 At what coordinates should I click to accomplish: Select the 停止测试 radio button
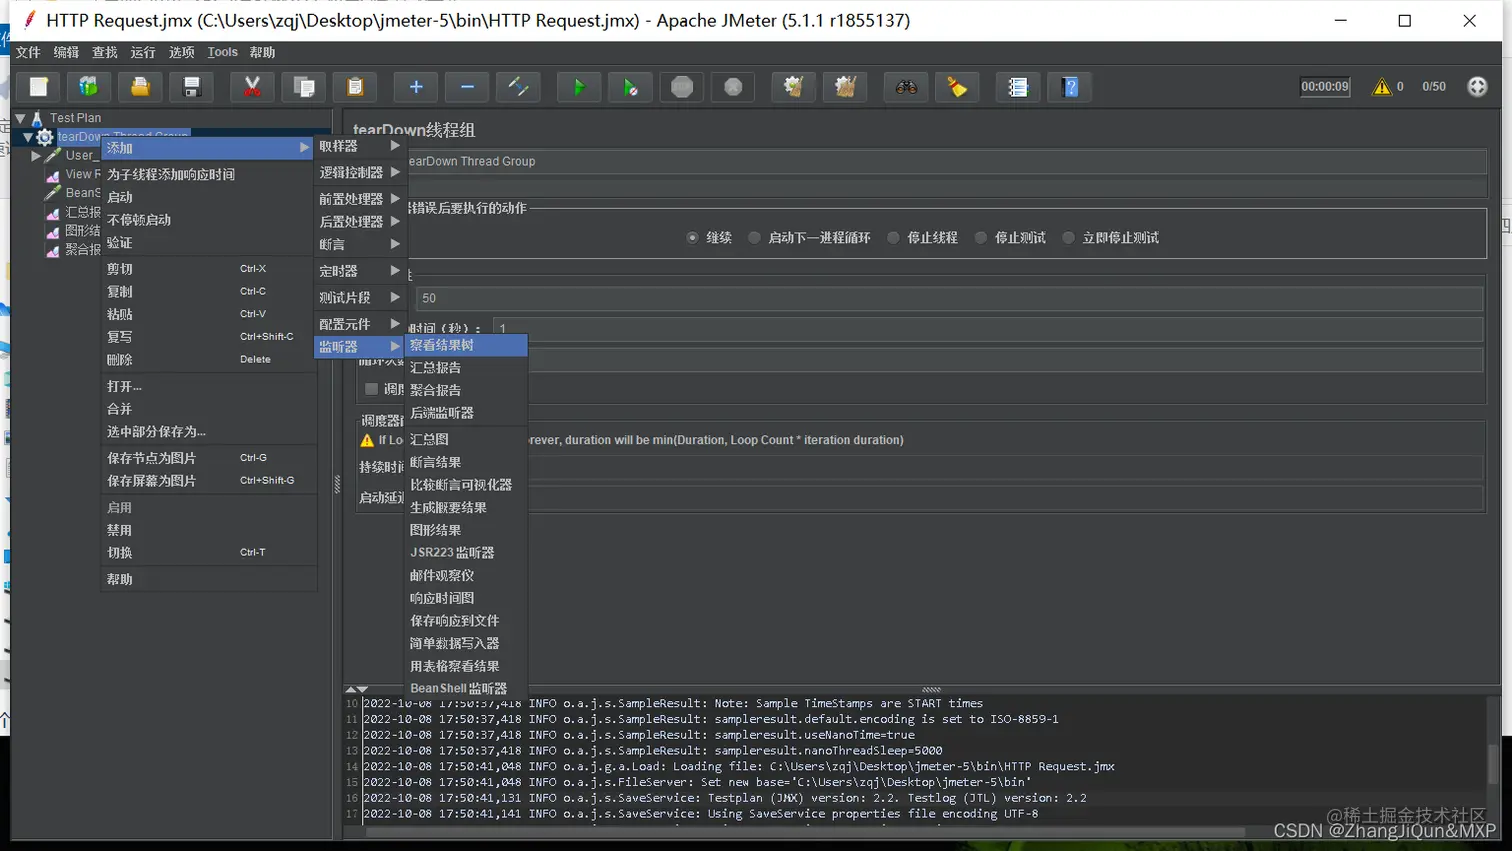click(981, 238)
